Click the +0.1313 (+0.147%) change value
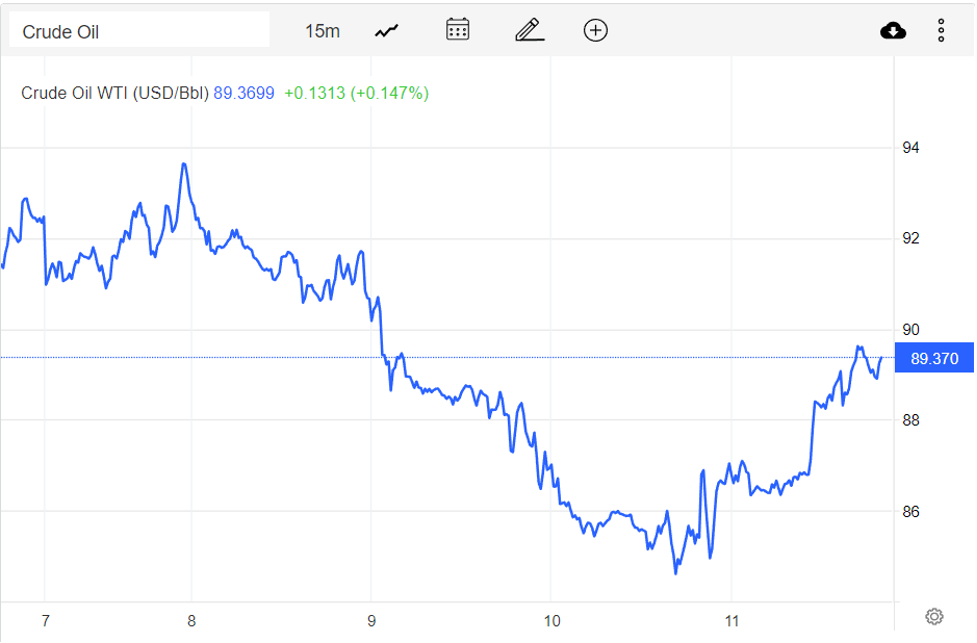Screen dimensions: 977x643 356,93
